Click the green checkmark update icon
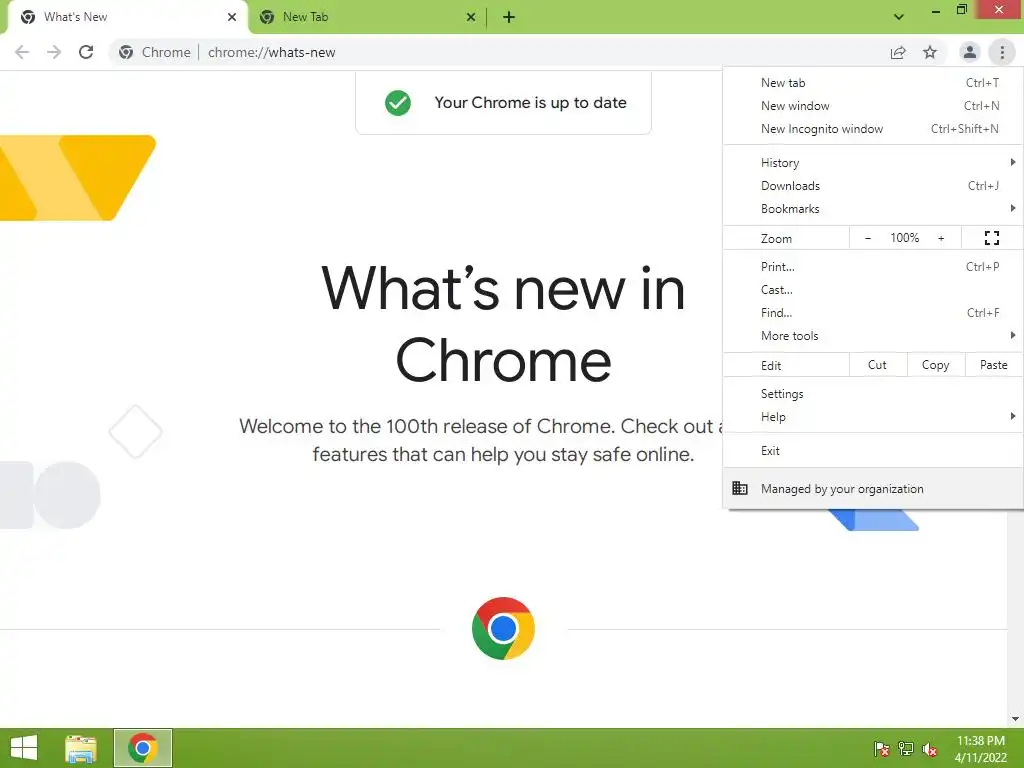Viewport: 1024px width, 768px height. click(398, 103)
